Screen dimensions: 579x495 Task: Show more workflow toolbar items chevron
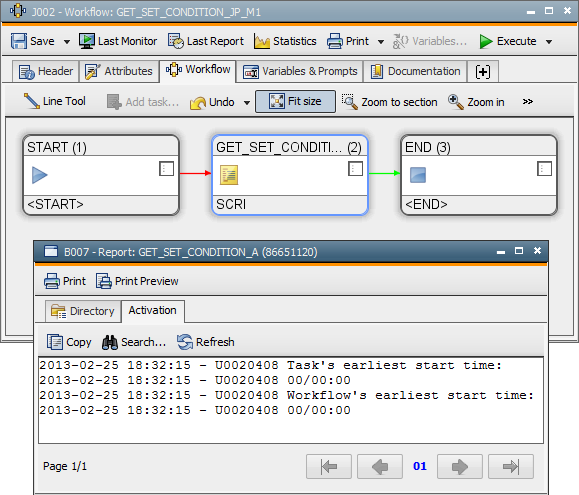click(x=528, y=102)
